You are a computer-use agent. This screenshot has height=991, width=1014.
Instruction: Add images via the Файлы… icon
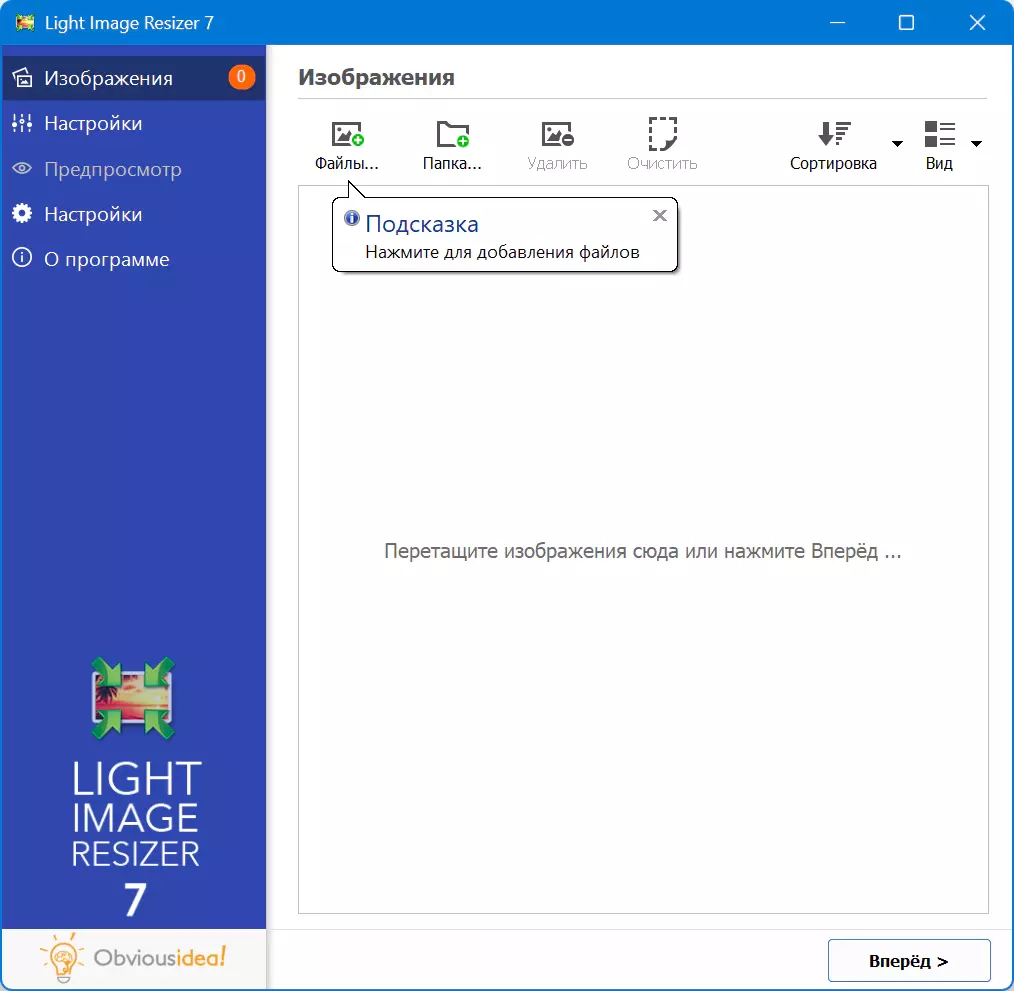tap(347, 134)
